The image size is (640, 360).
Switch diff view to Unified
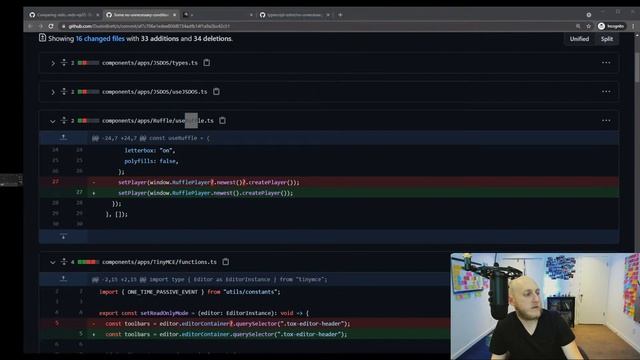[x=579, y=39]
